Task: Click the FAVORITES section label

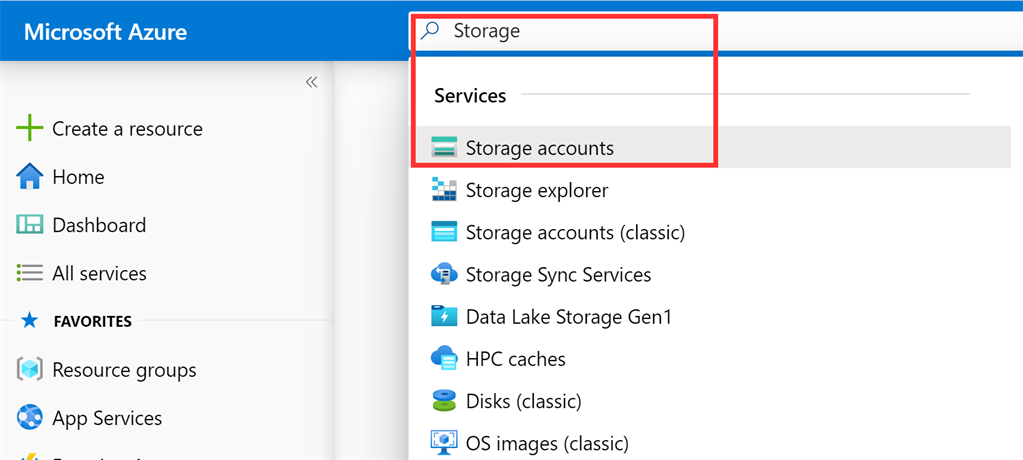Action: [93, 321]
